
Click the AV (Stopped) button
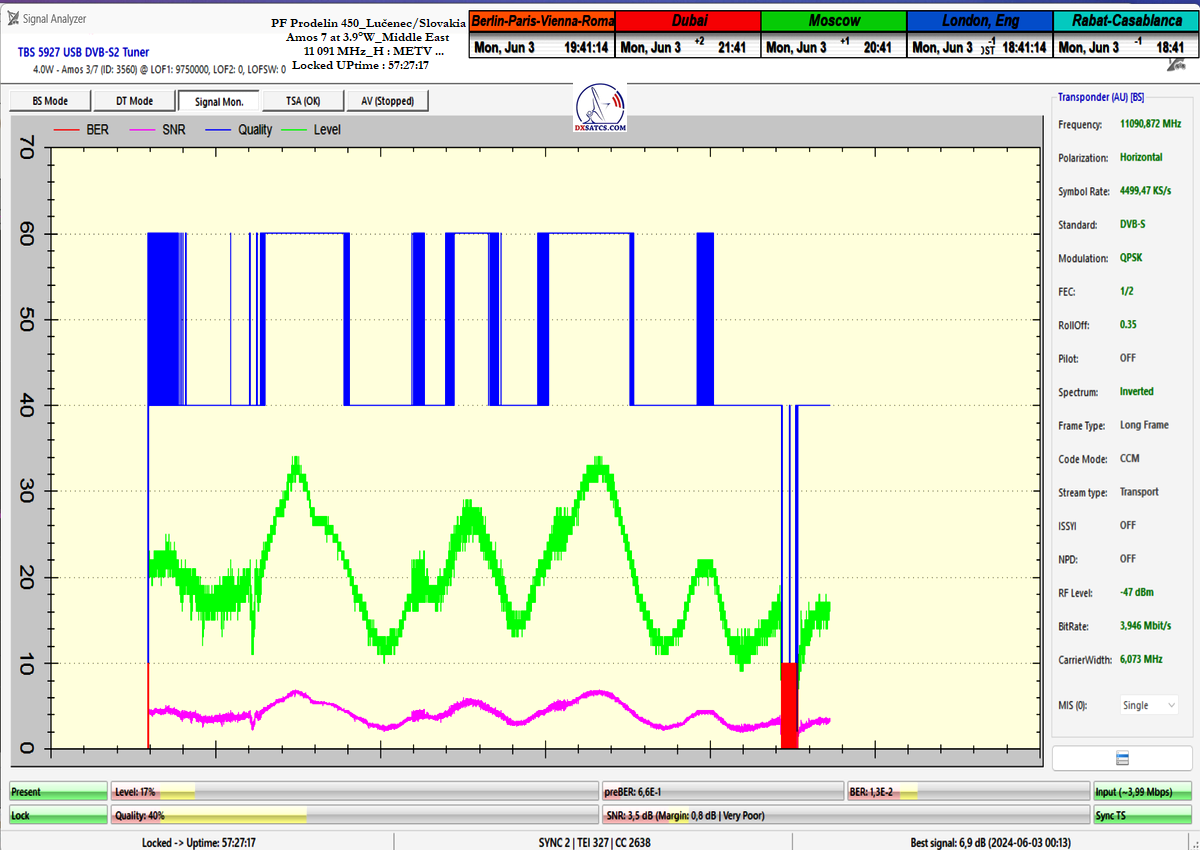pyautogui.click(x=387, y=101)
